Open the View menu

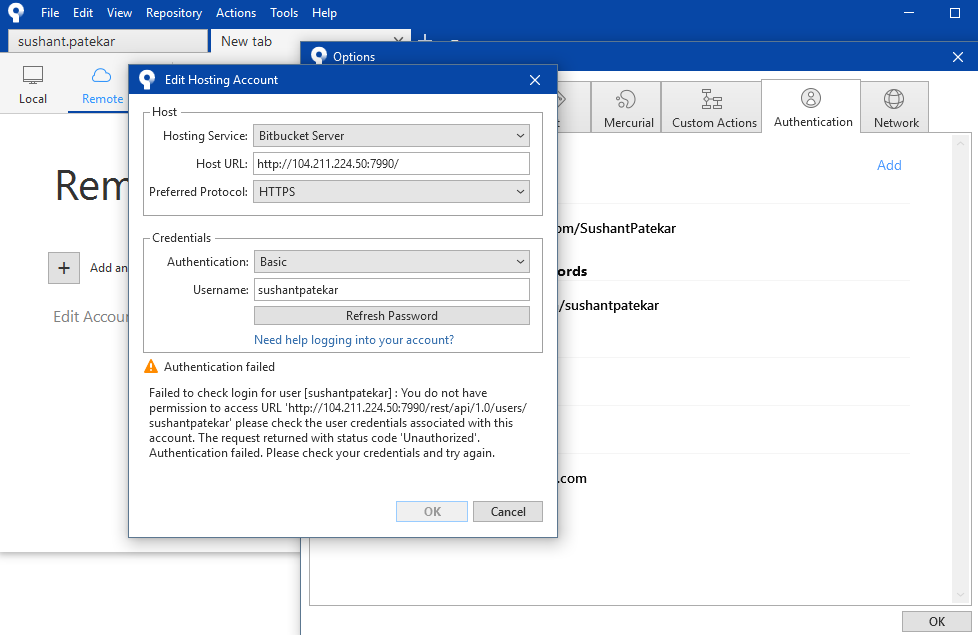[119, 12]
